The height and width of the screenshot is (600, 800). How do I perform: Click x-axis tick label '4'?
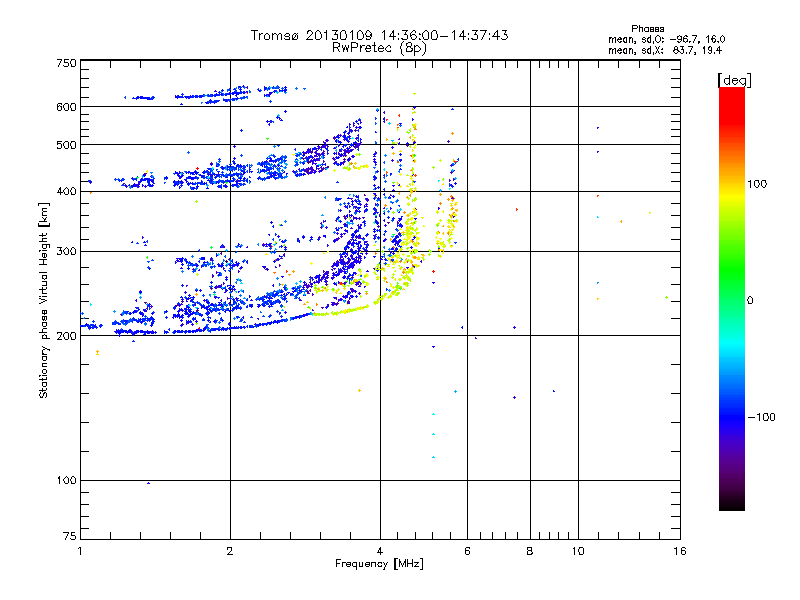[380, 551]
